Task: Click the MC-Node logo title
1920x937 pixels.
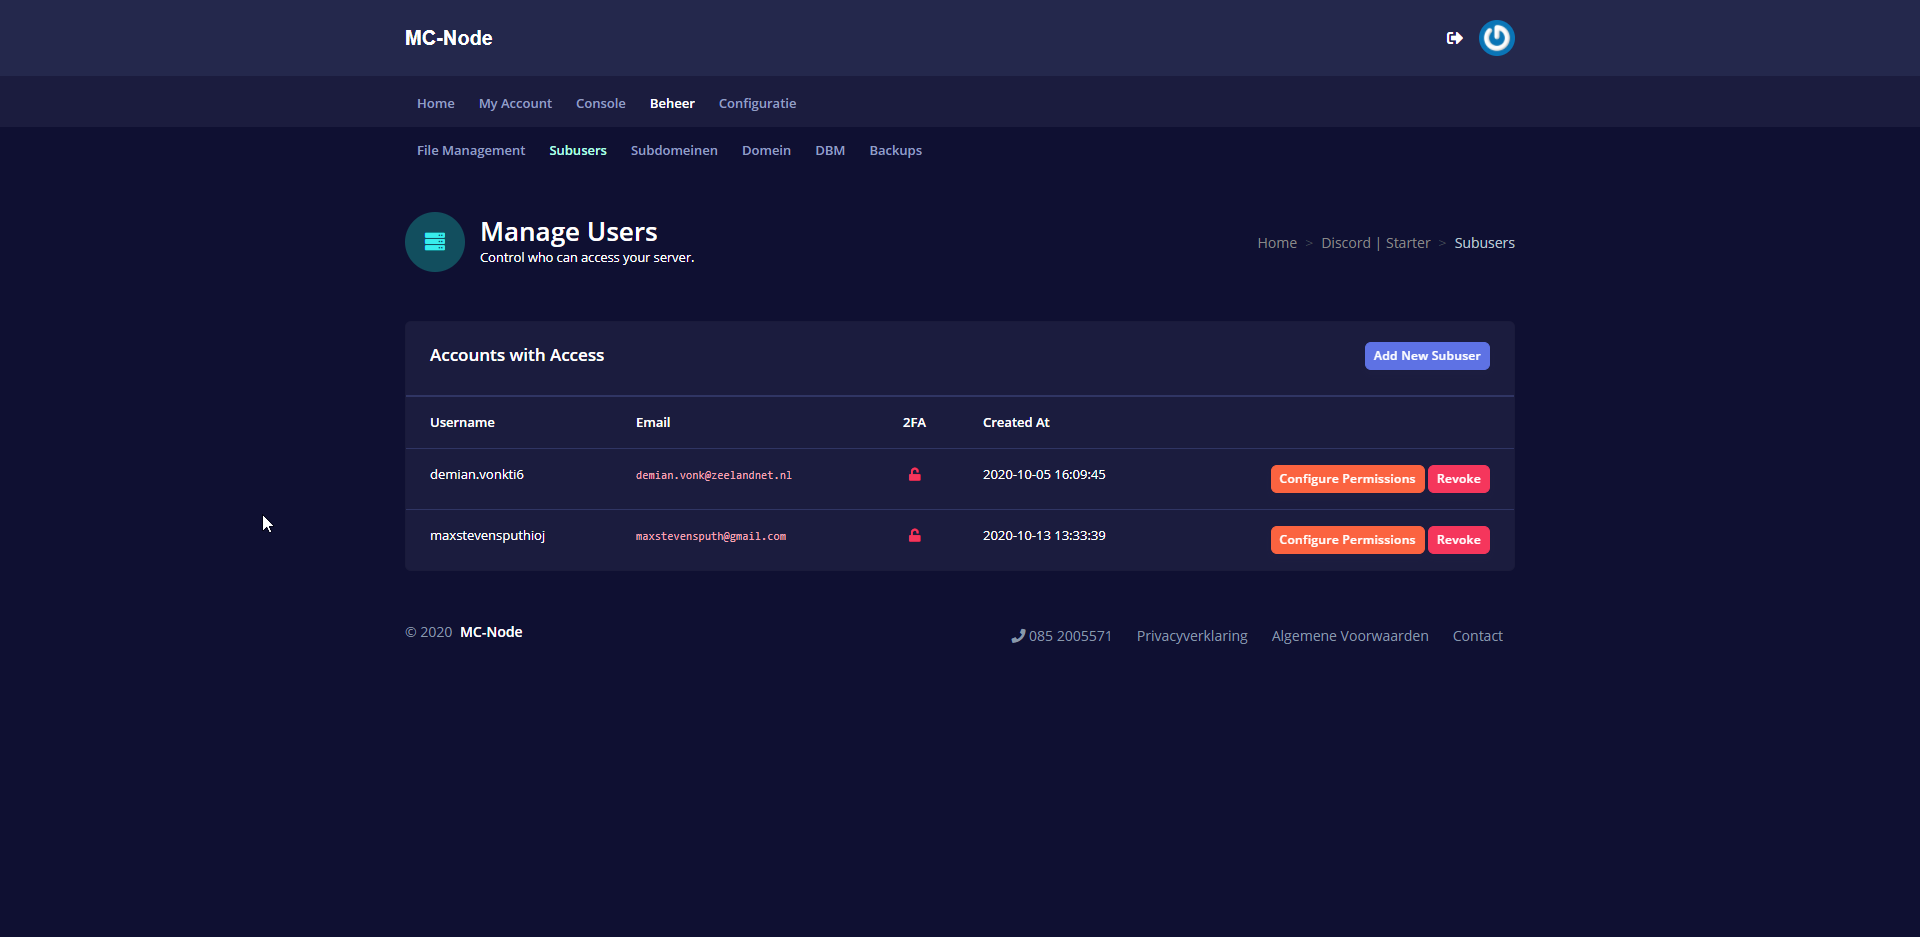Action: 448,38
